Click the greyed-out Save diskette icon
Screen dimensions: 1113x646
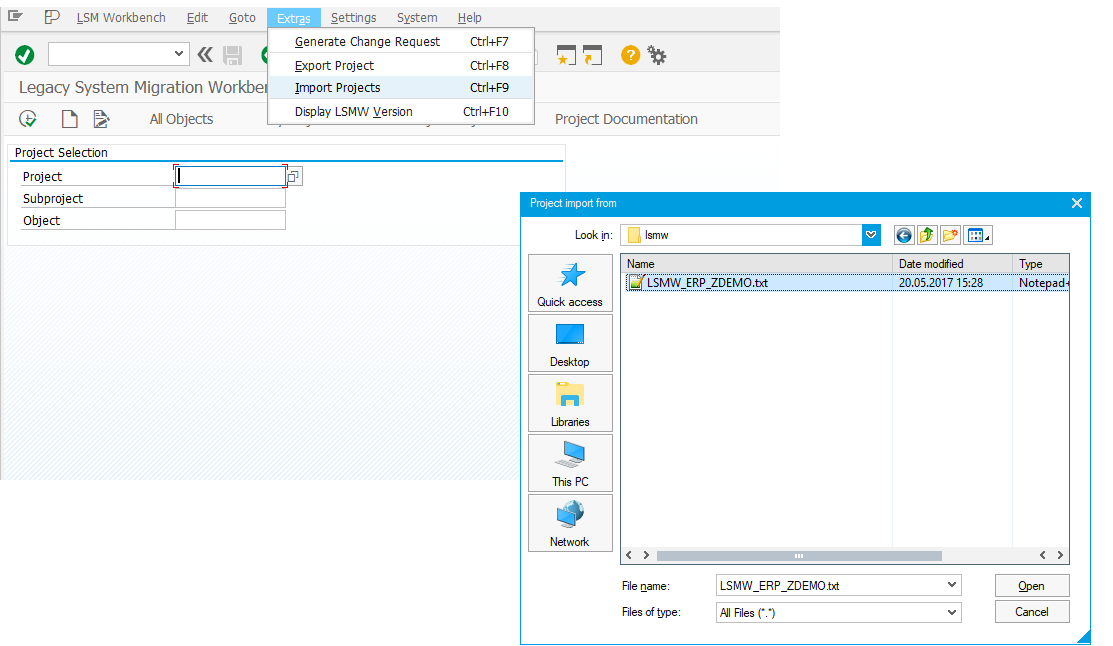pos(232,55)
